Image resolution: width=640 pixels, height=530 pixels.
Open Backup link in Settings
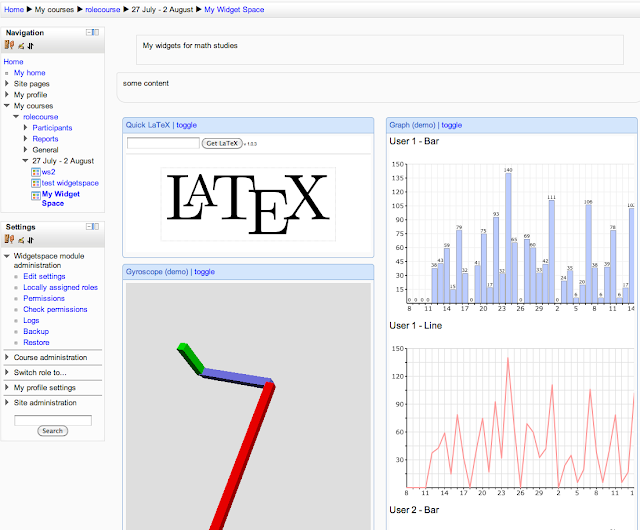point(36,332)
